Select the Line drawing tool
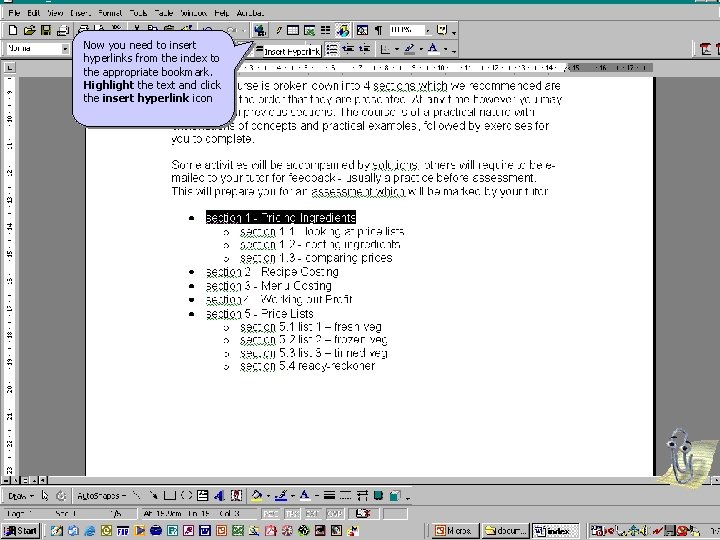 [x=137, y=495]
